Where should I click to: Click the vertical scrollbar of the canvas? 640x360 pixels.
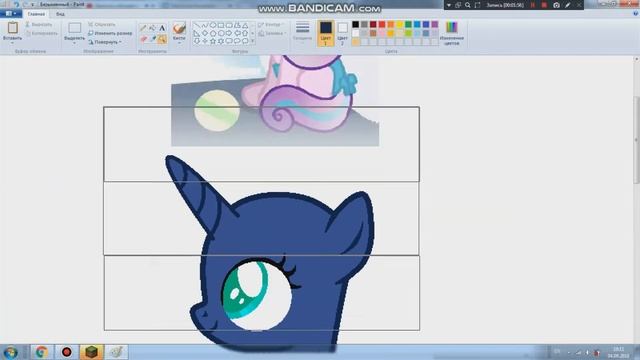click(x=636, y=140)
